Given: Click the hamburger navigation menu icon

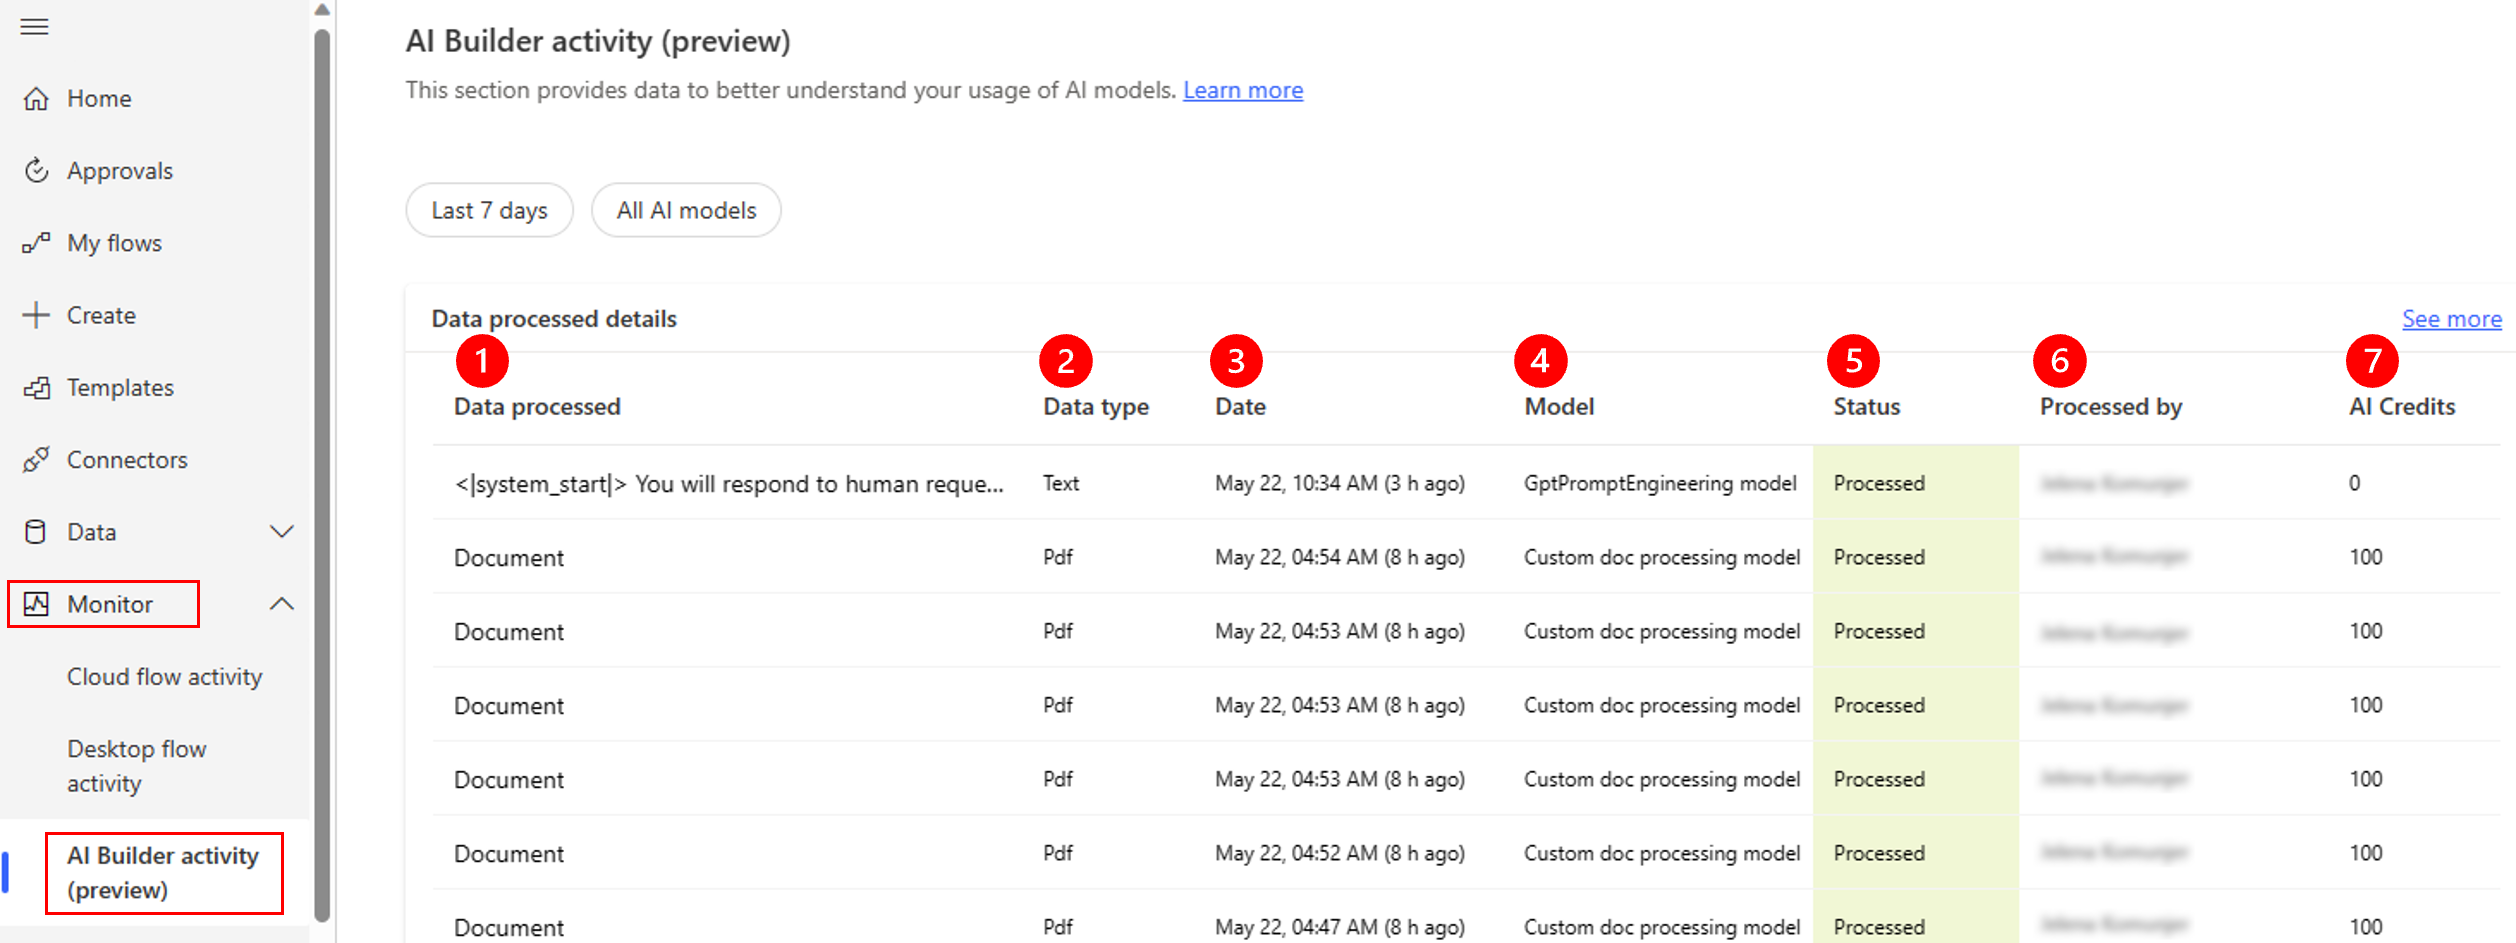Looking at the screenshot, I should tap(34, 27).
